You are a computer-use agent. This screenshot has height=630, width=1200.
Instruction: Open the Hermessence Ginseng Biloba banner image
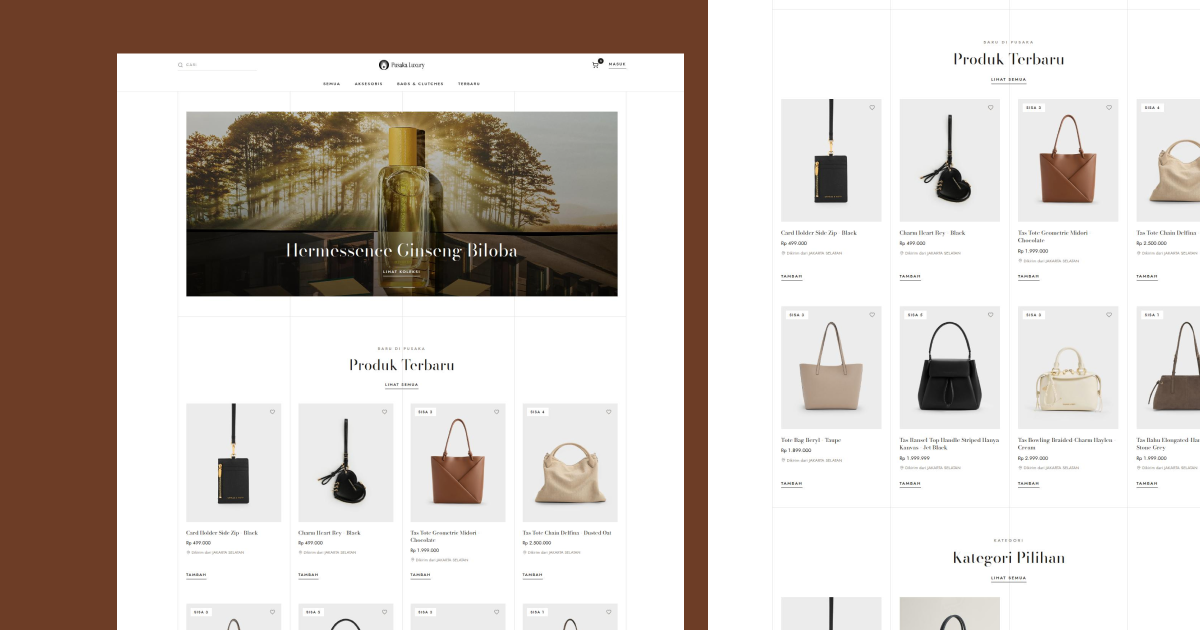402,204
